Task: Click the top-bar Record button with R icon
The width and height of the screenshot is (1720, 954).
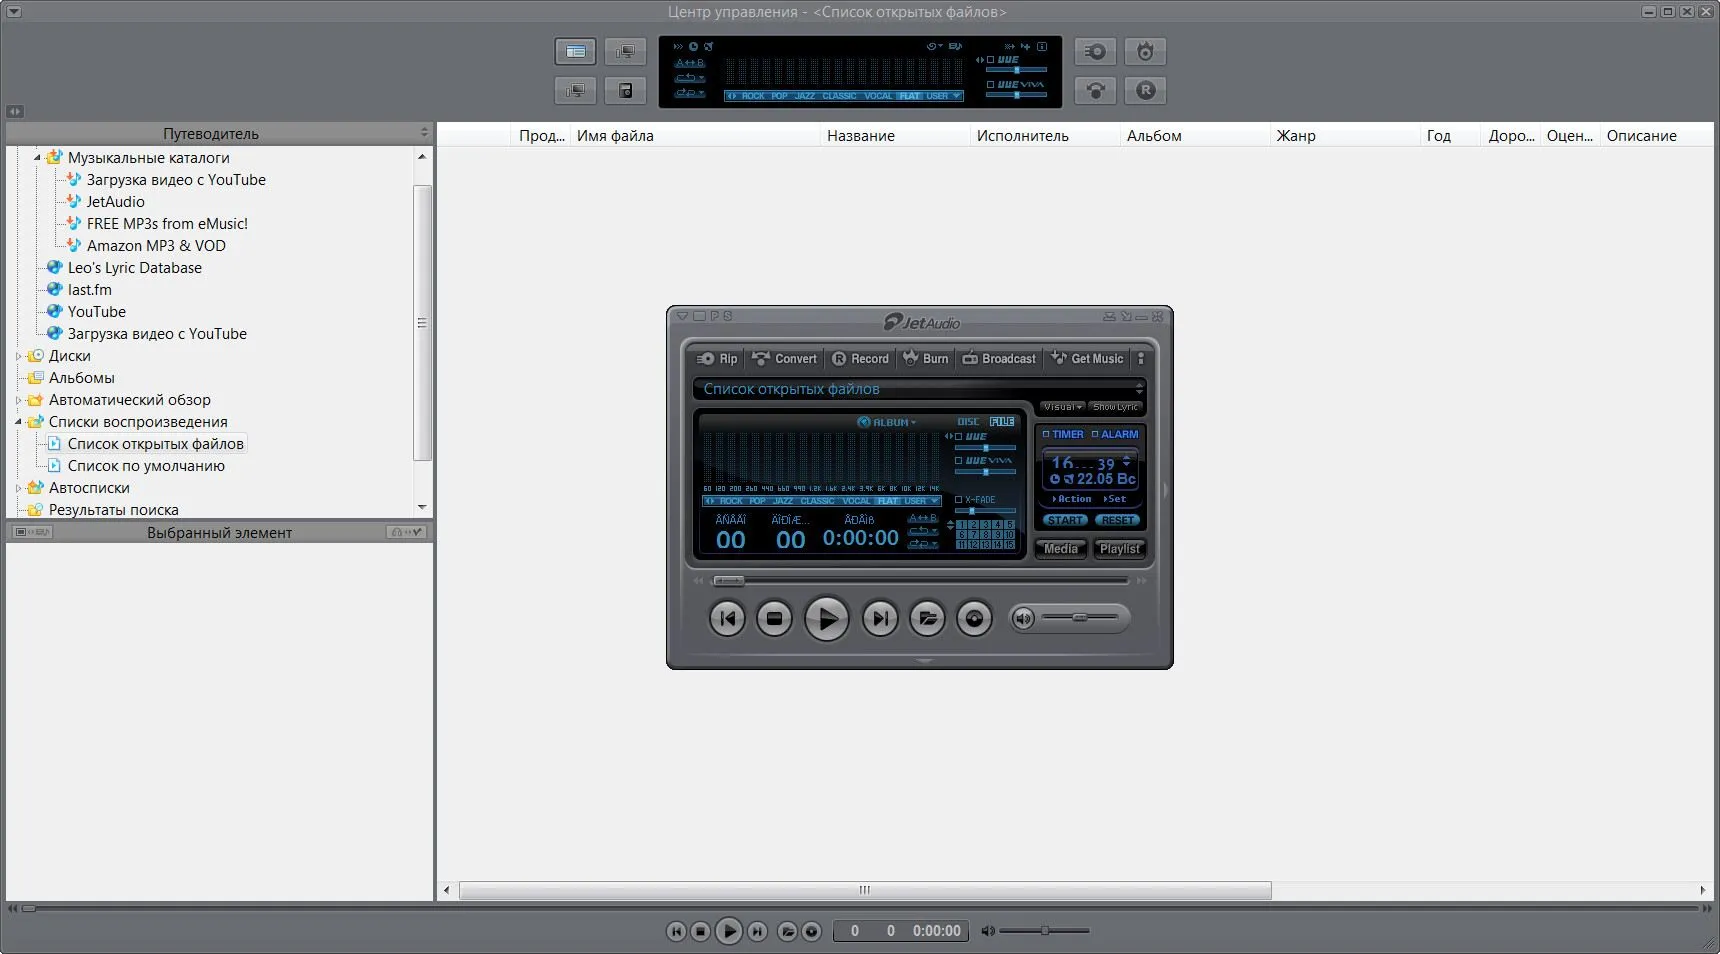Action: click(x=1146, y=90)
